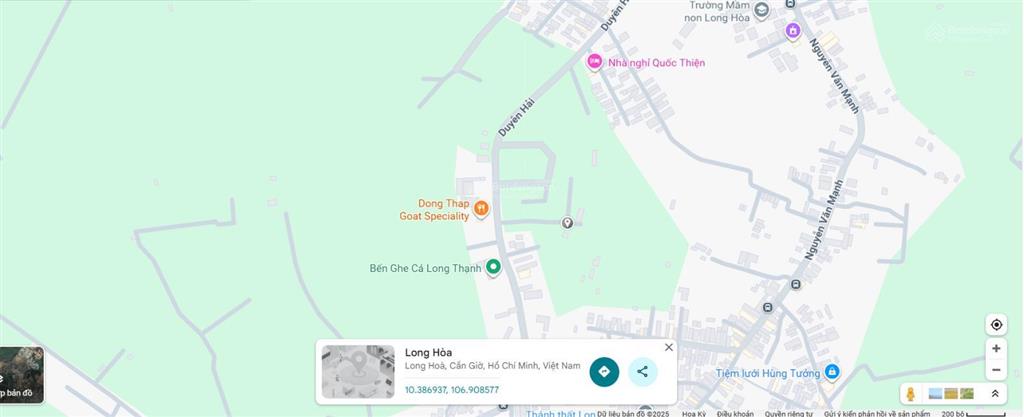Close the Long Hòa info card
The height and width of the screenshot is (417, 1024).
pos(668,347)
